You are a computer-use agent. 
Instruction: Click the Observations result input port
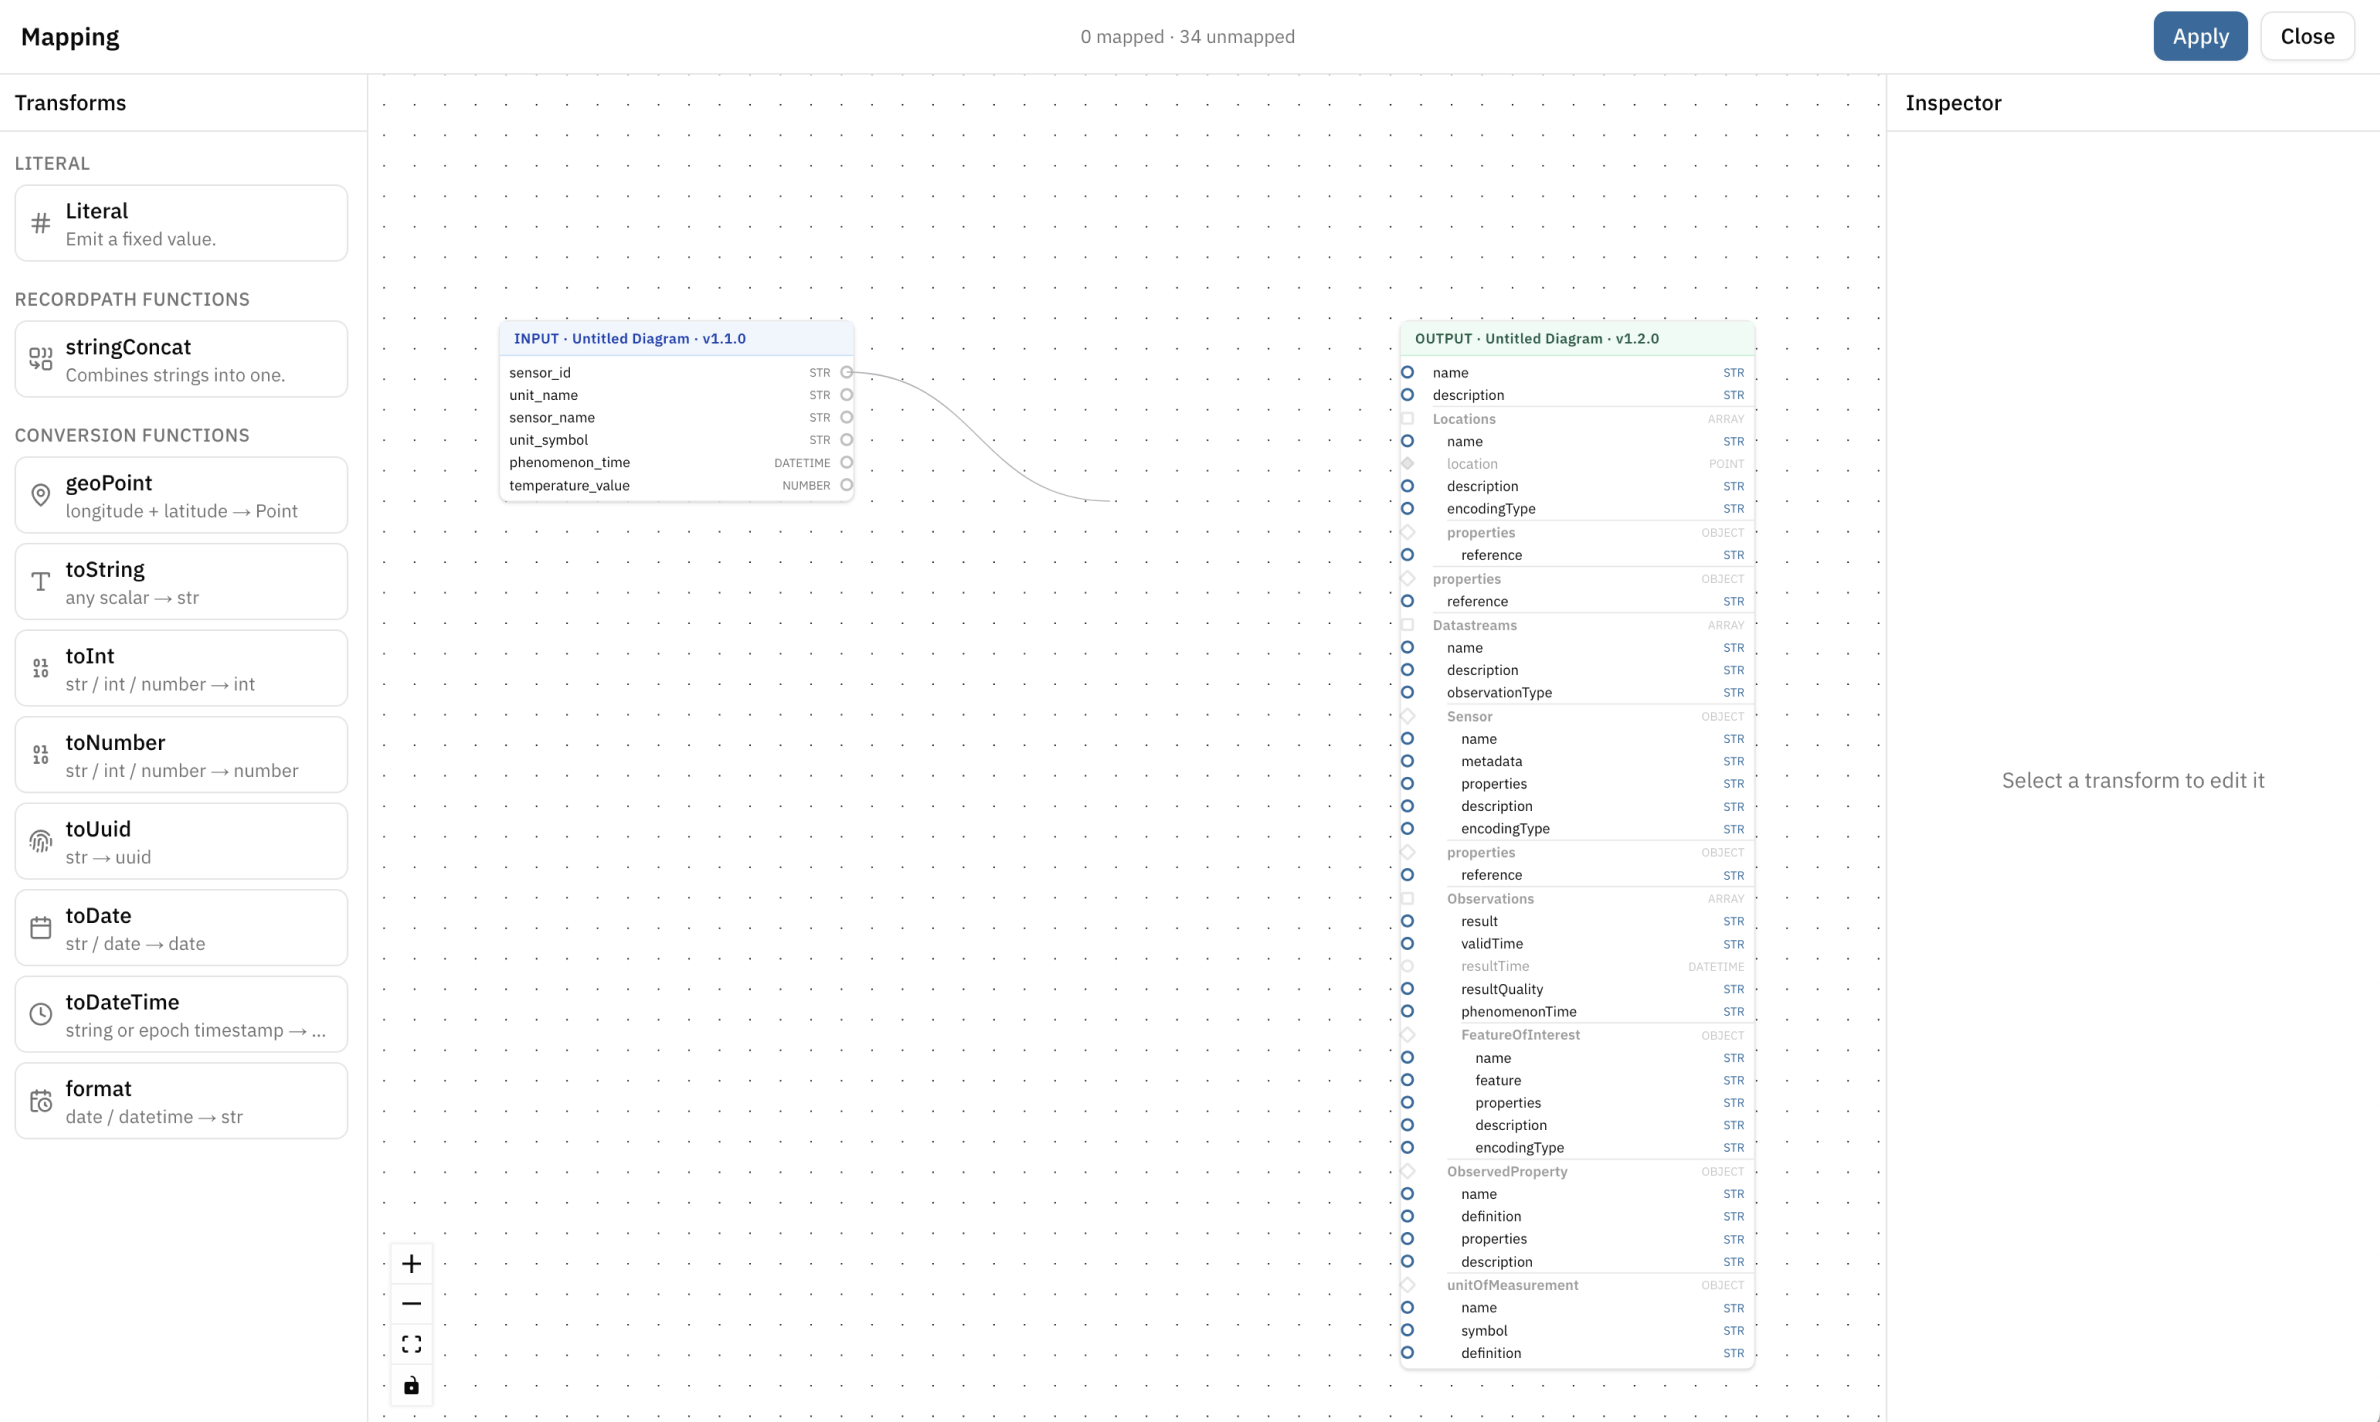(1407, 922)
